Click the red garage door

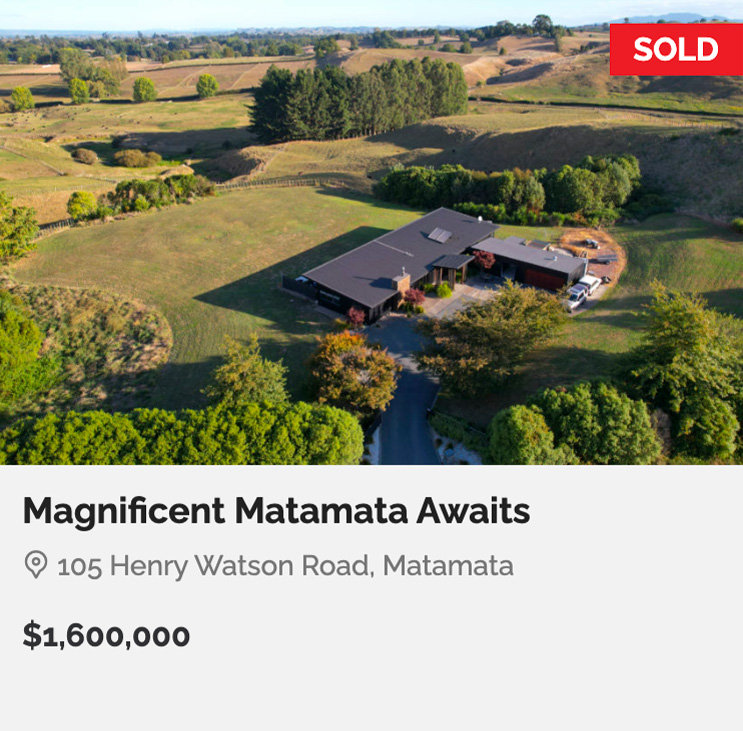point(545,277)
